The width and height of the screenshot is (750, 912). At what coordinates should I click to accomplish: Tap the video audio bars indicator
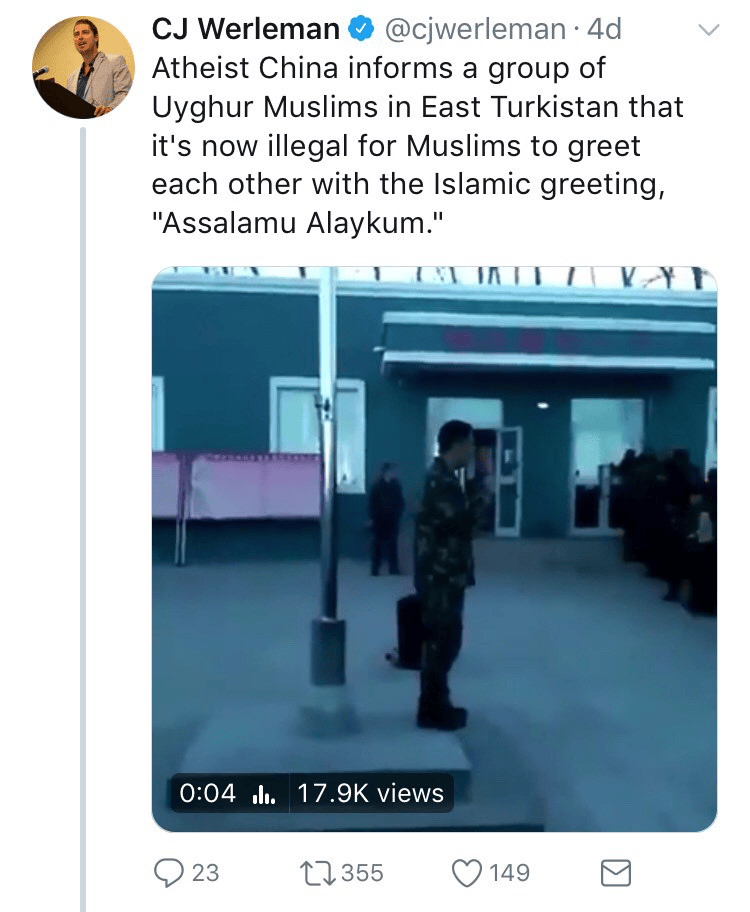(264, 793)
